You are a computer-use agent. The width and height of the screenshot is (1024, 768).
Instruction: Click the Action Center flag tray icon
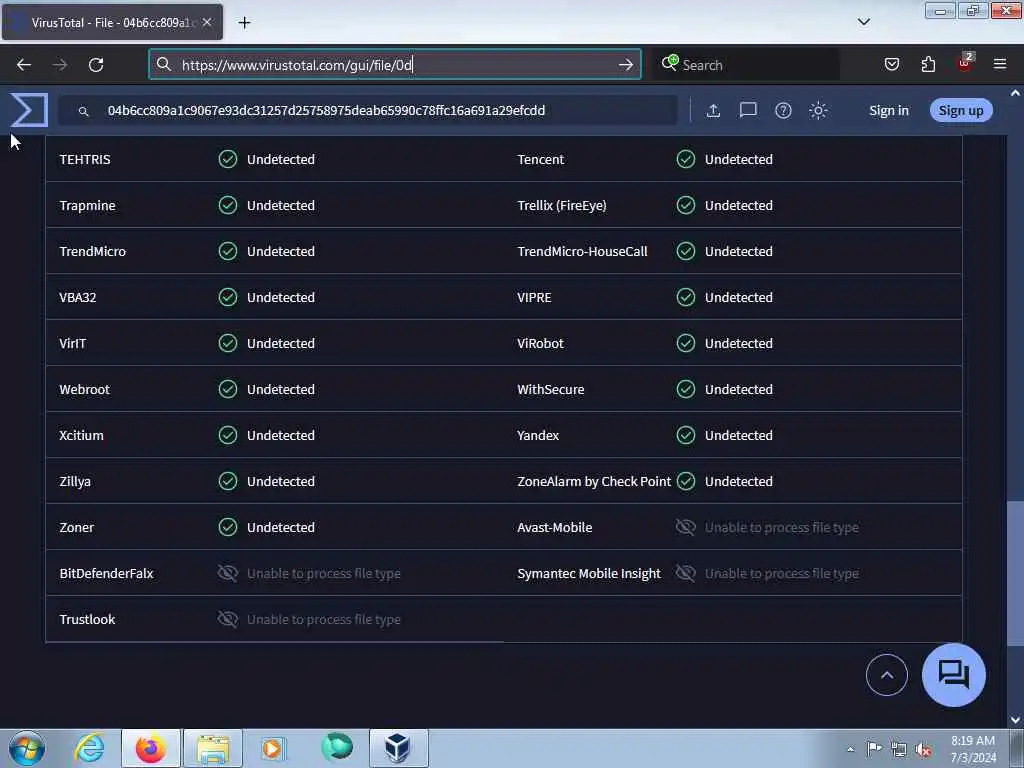874,749
